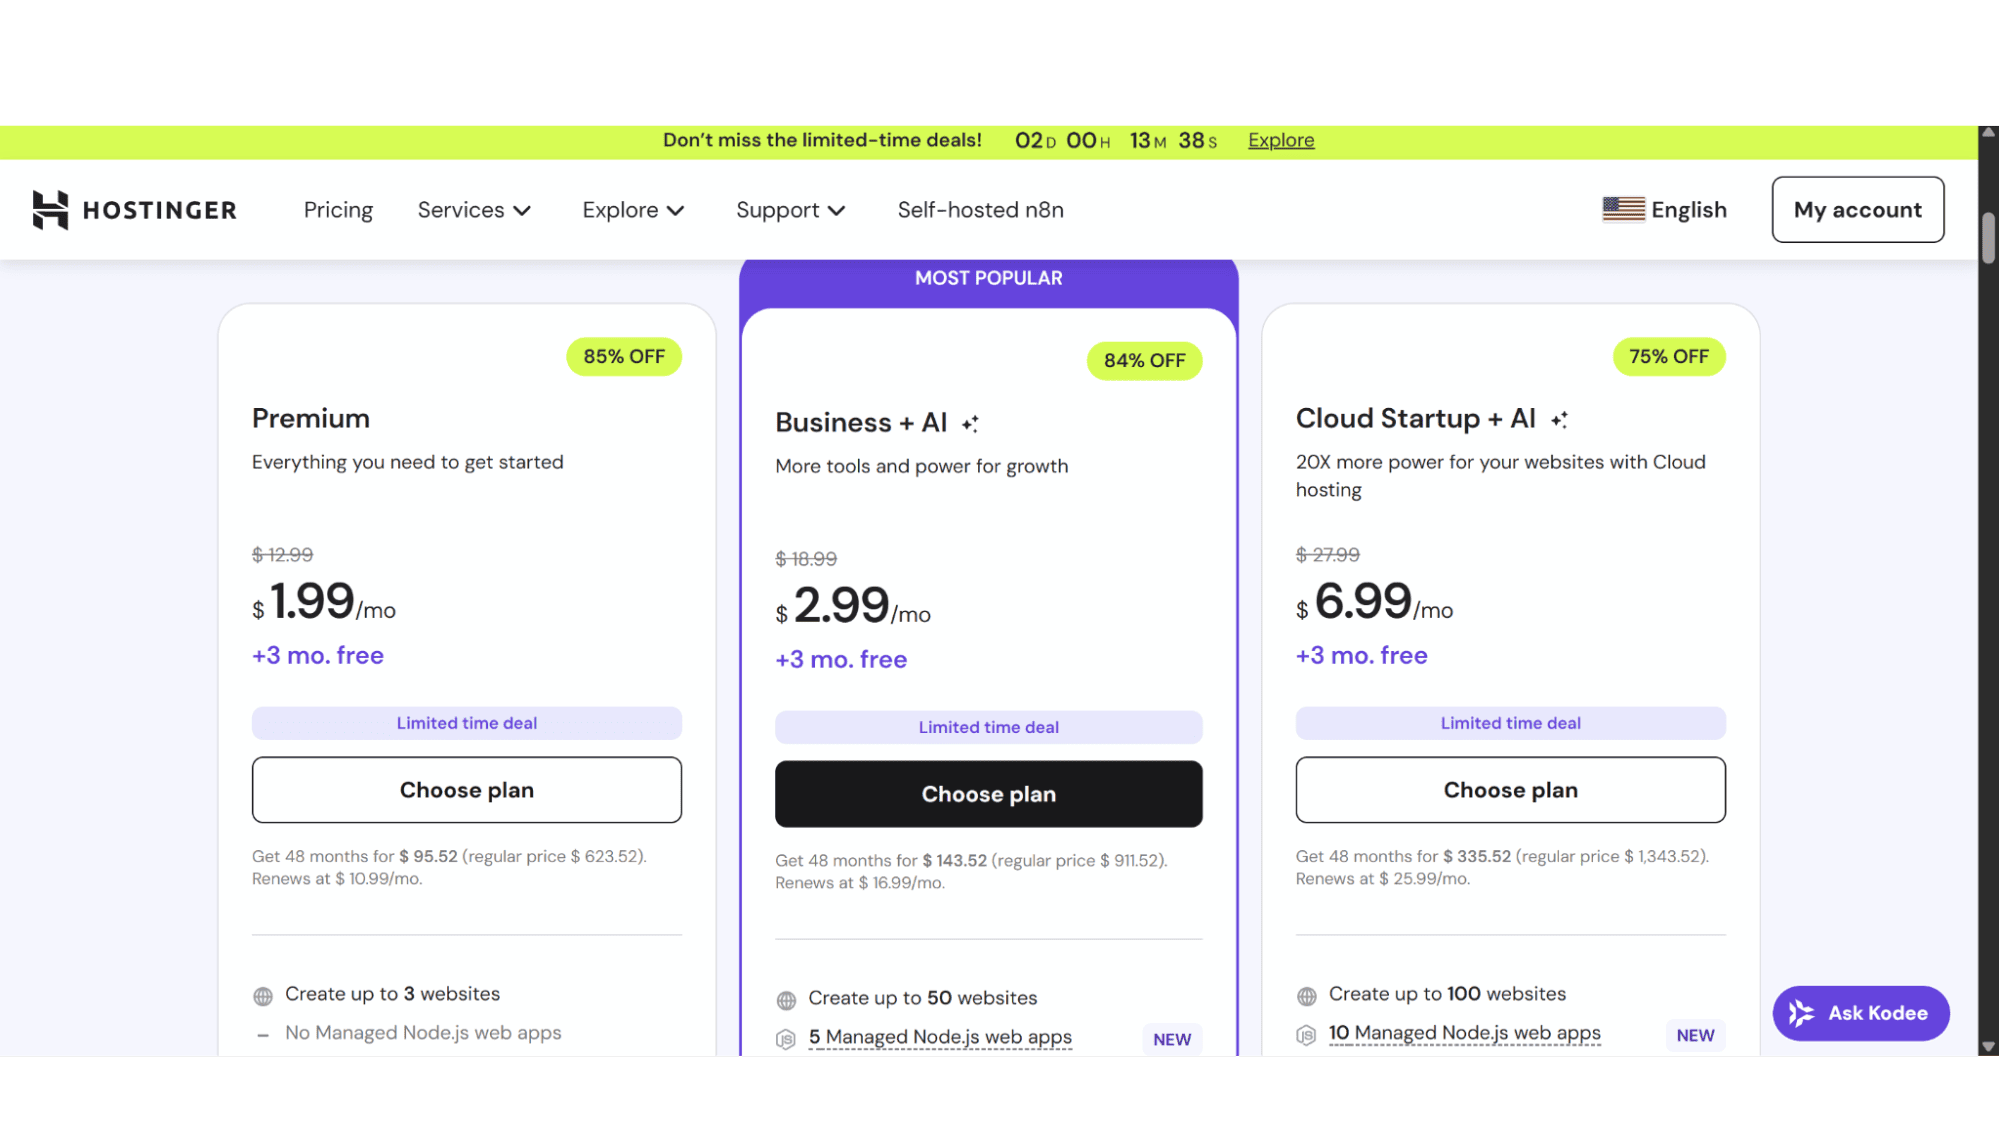
Task: Click the Business 'Limited time deal' label
Action: (989, 727)
